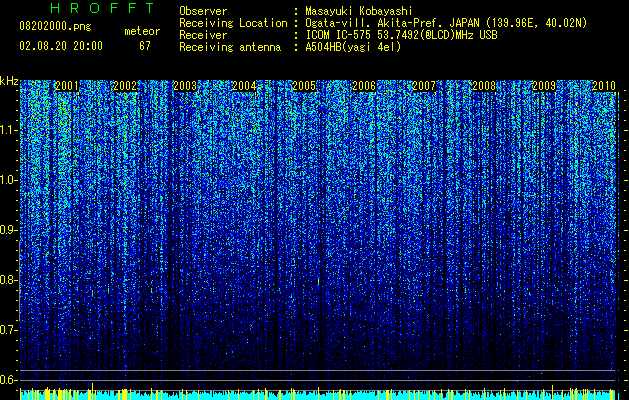Click the 2004 time marker

click(244, 85)
